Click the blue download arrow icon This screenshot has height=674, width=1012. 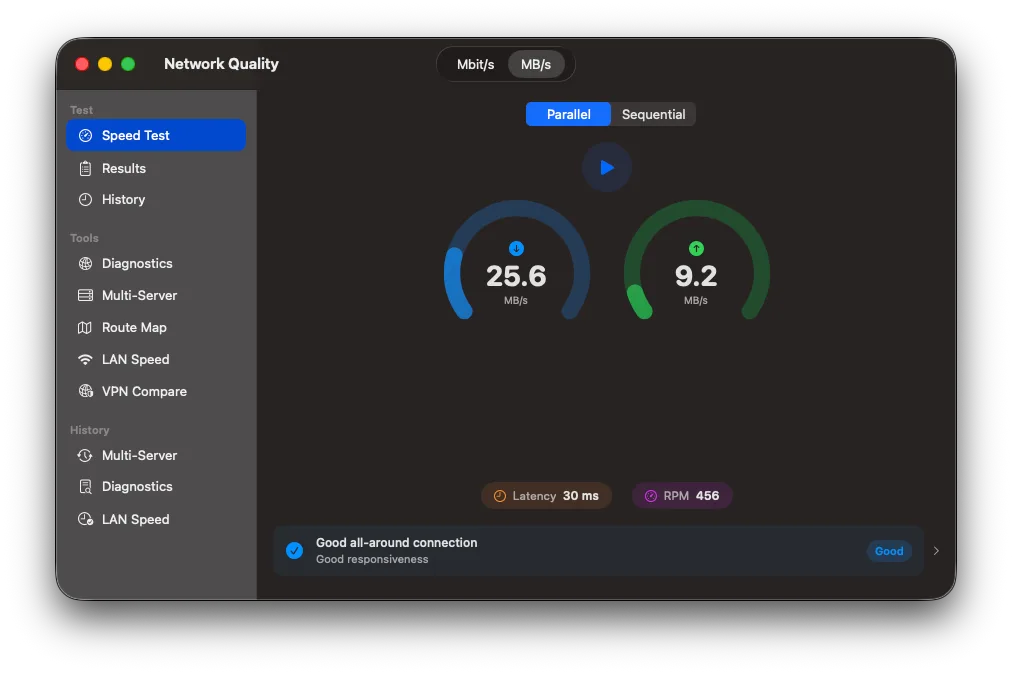pyautogui.click(x=516, y=249)
